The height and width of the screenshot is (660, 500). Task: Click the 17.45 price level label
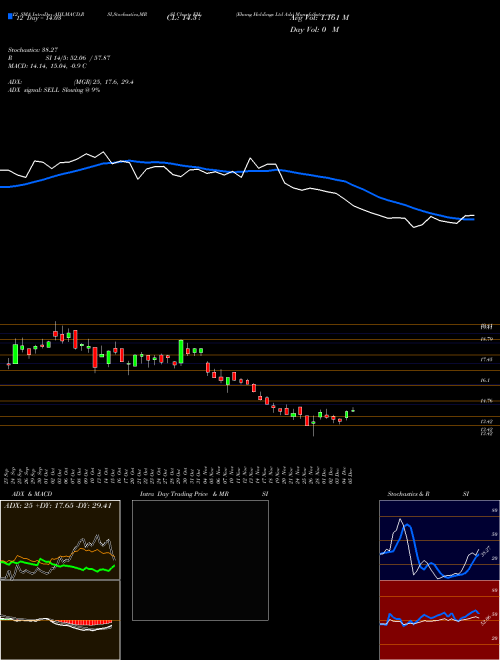click(486, 359)
